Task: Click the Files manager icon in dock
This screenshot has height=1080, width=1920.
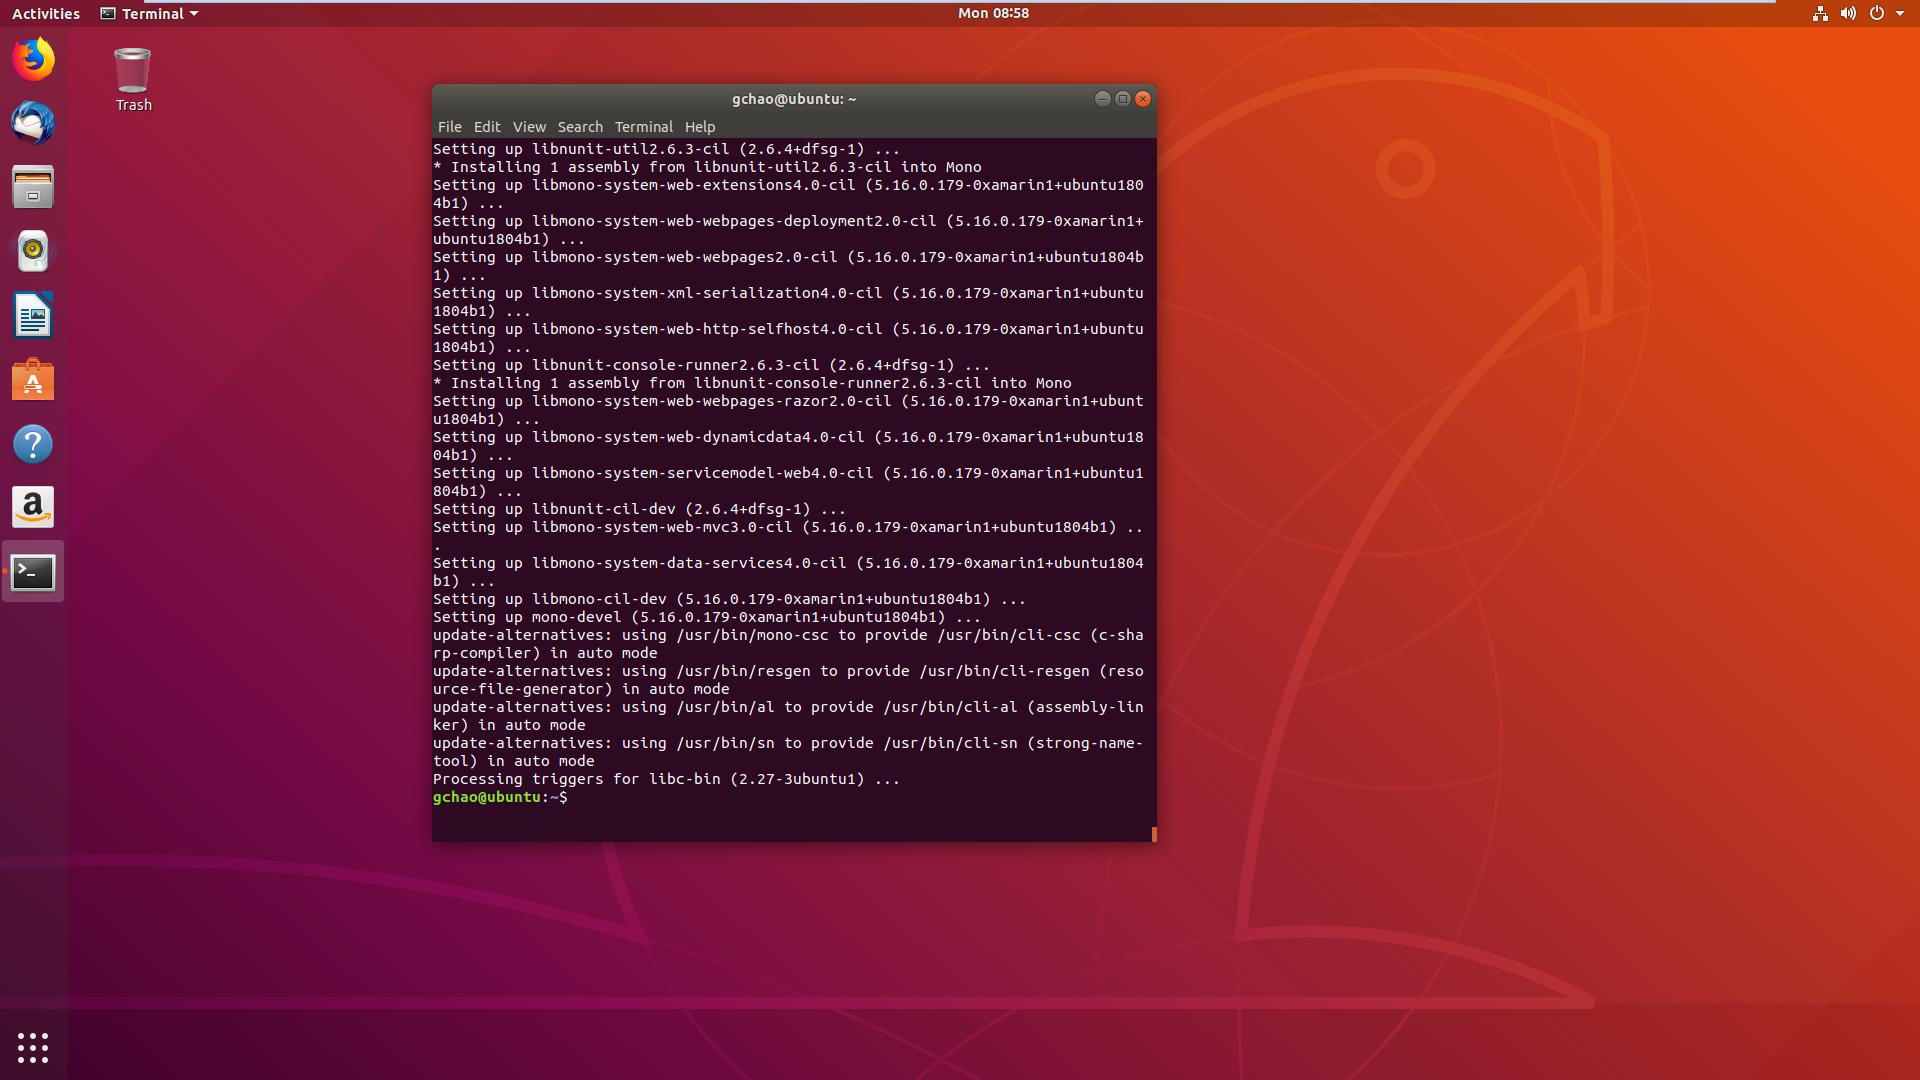Action: pyautogui.click(x=33, y=186)
